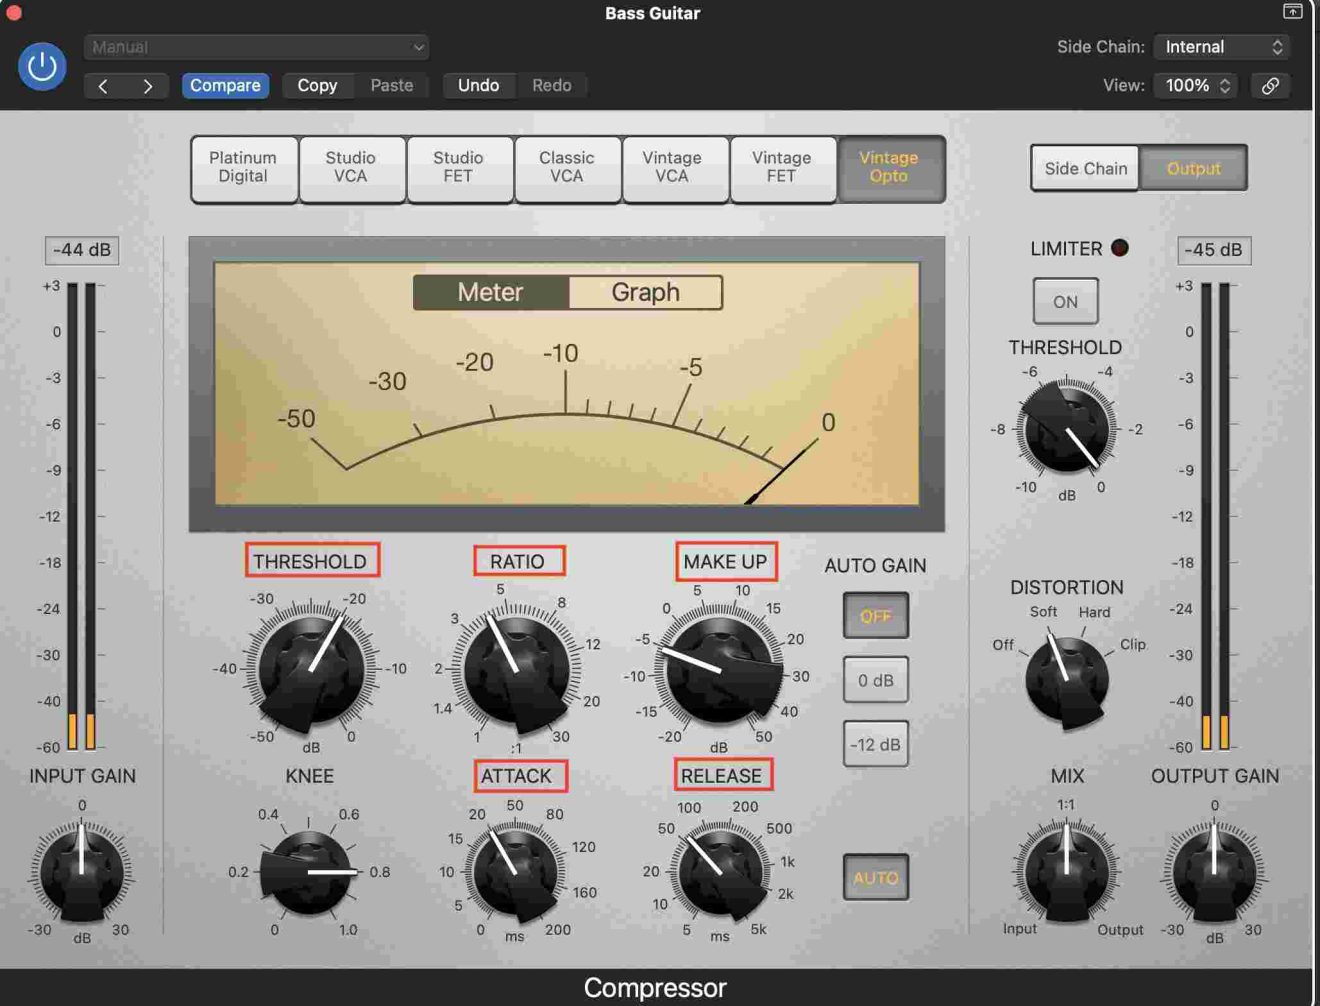Open the View zoom percentage selector

pos(1194,86)
